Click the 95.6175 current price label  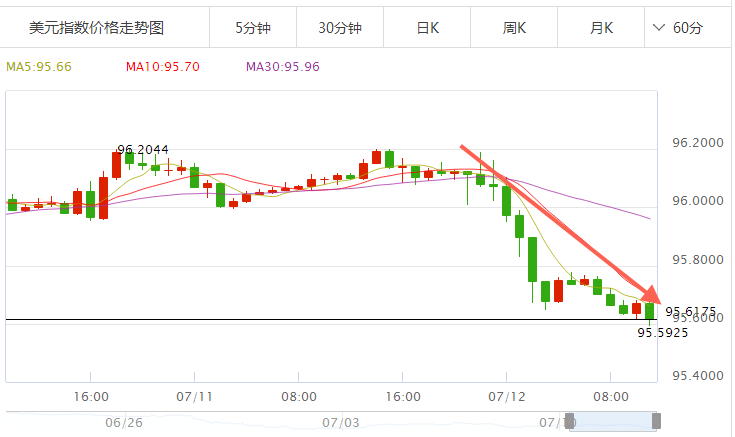tap(690, 311)
